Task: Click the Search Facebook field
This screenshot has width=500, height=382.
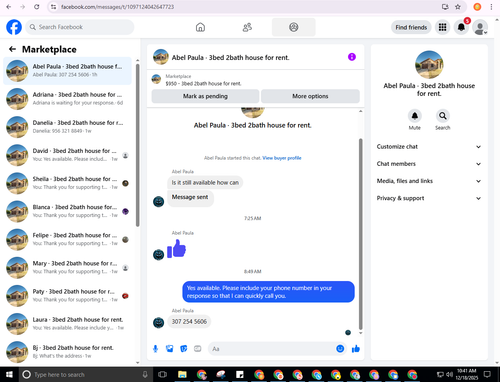Action: [80, 27]
